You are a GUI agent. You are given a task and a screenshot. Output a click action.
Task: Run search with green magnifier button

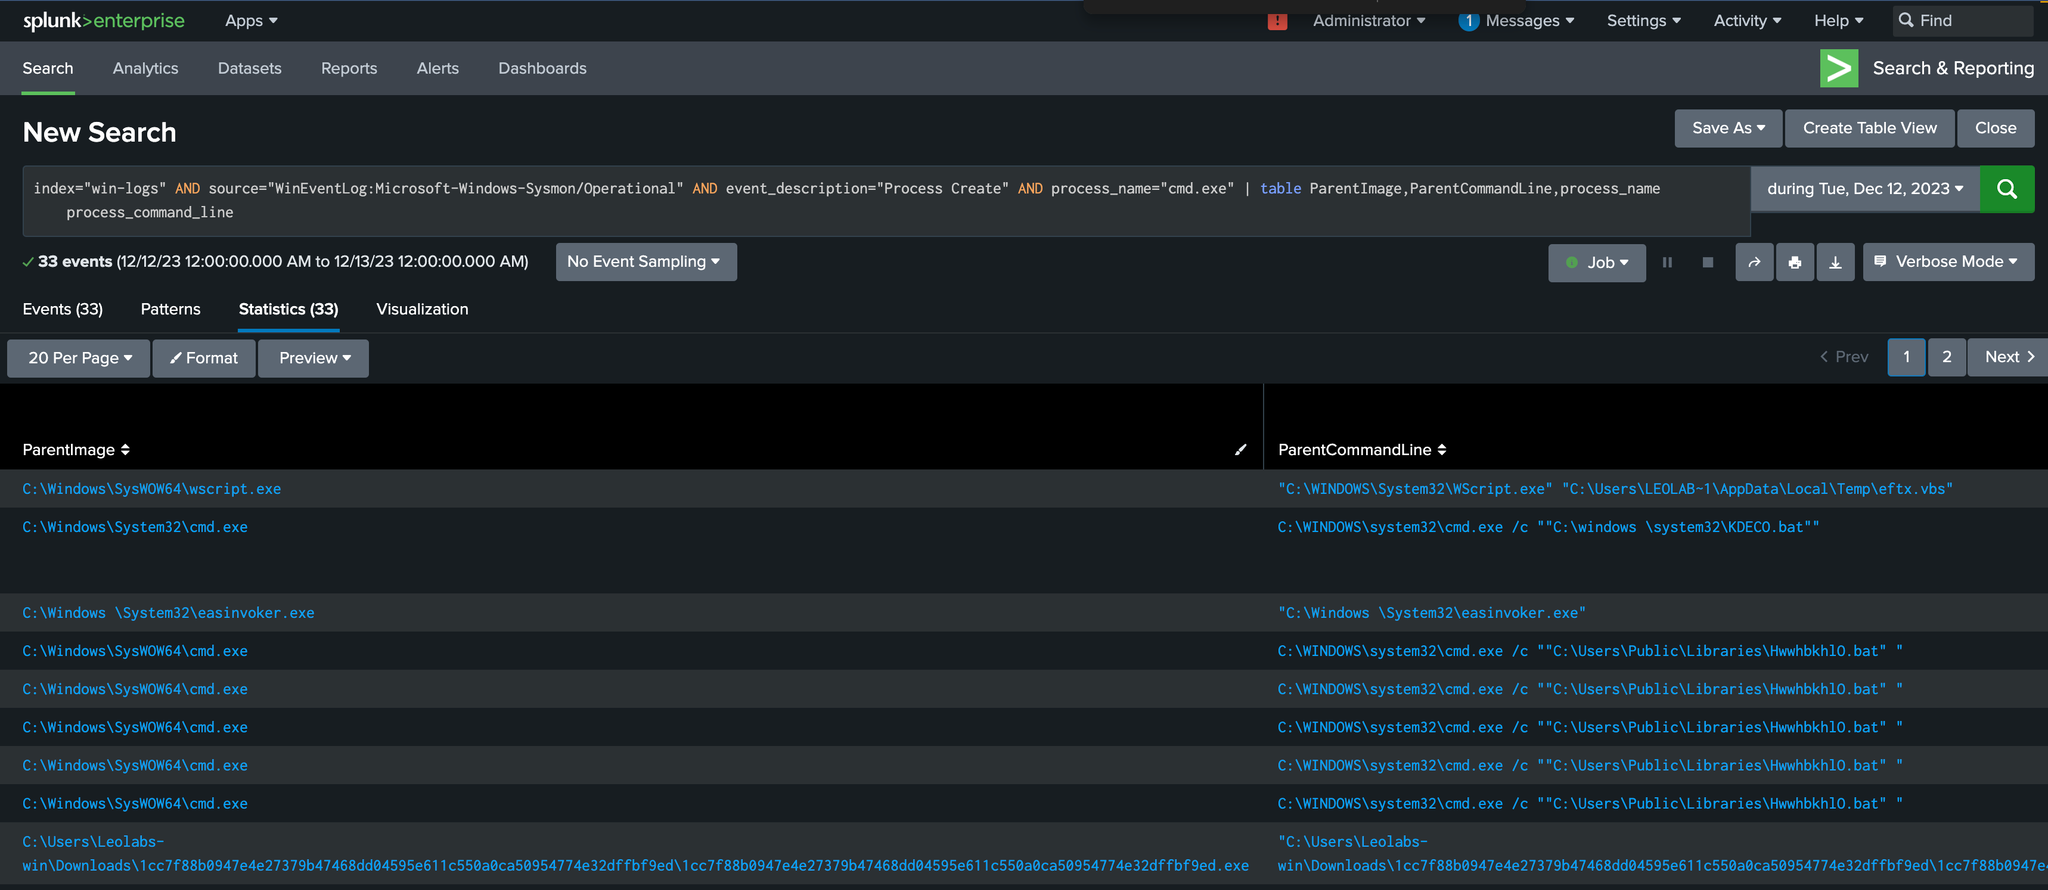point(2006,189)
